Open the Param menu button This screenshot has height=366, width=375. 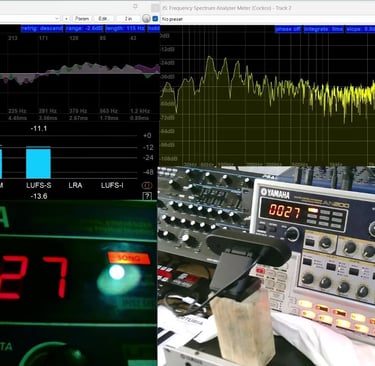(x=82, y=19)
